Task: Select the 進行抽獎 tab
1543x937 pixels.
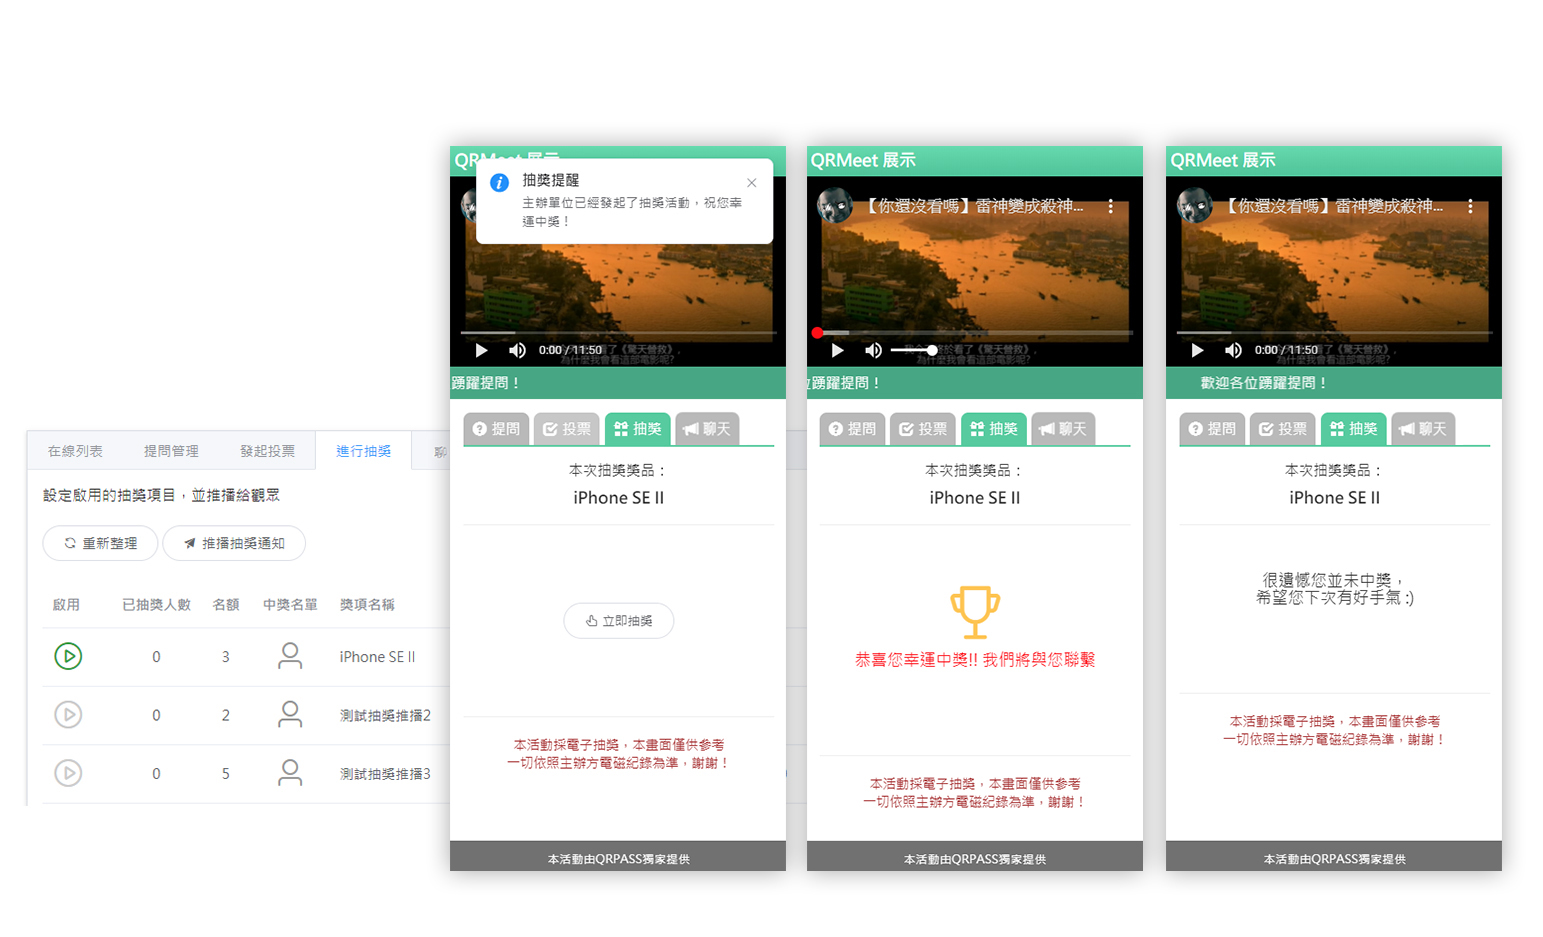Action: 363,451
